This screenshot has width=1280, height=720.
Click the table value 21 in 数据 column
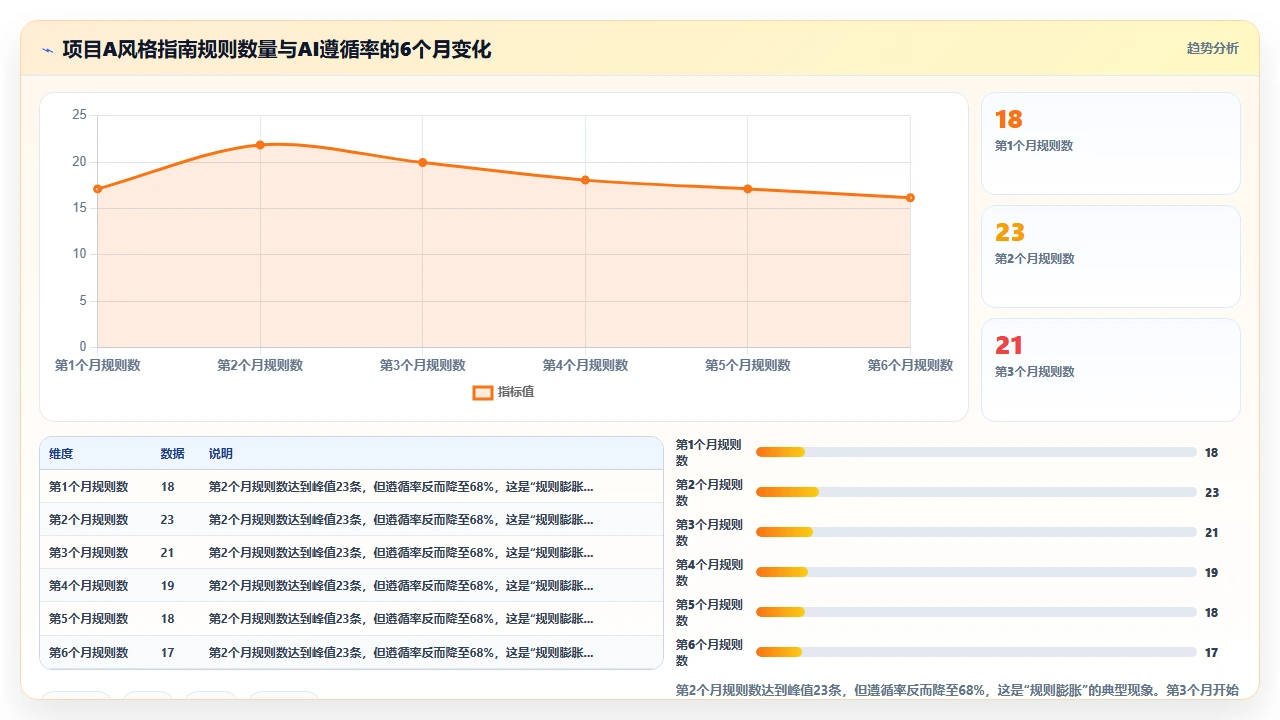click(167, 553)
